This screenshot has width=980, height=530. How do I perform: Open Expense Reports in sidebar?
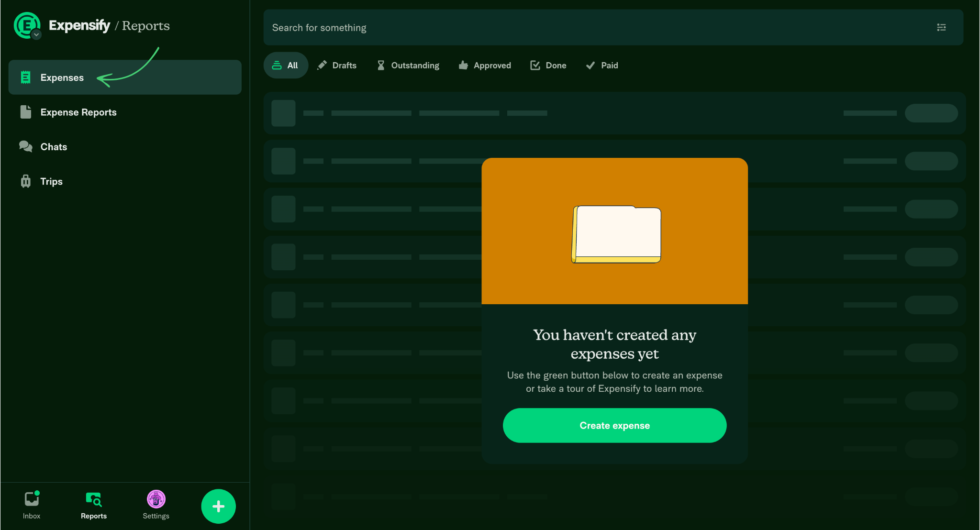click(78, 112)
